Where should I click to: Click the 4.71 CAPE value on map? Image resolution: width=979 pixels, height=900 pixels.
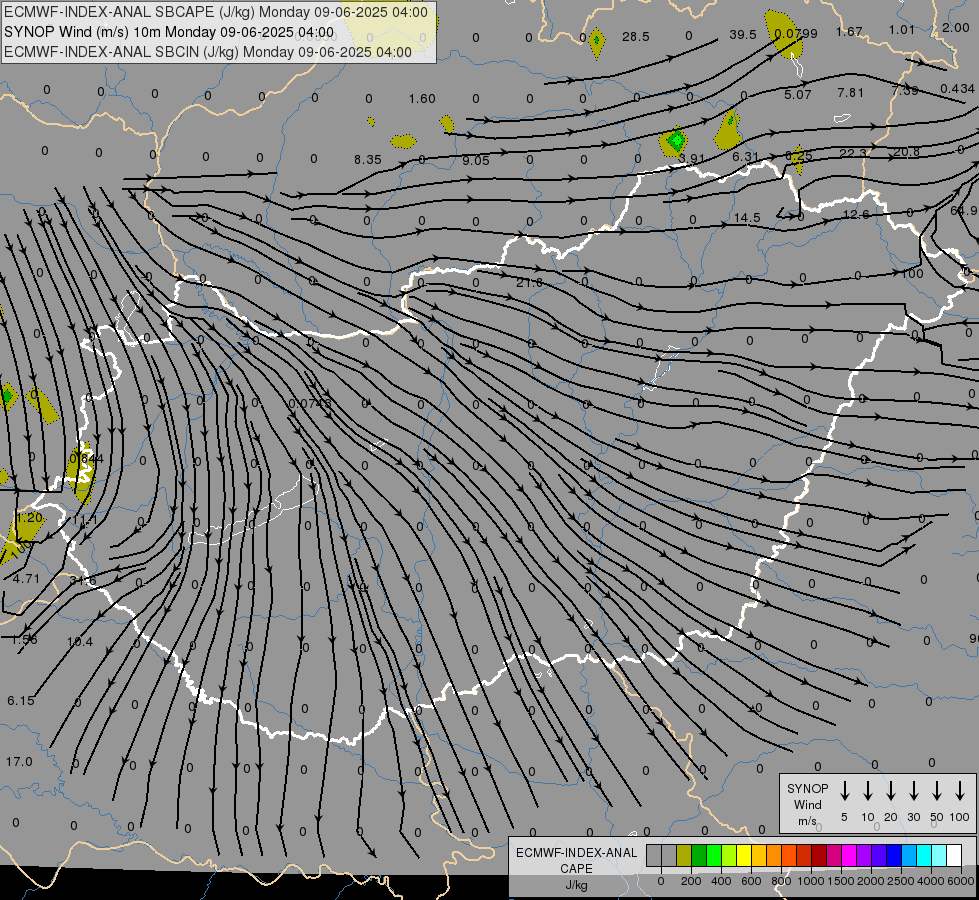(26, 579)
